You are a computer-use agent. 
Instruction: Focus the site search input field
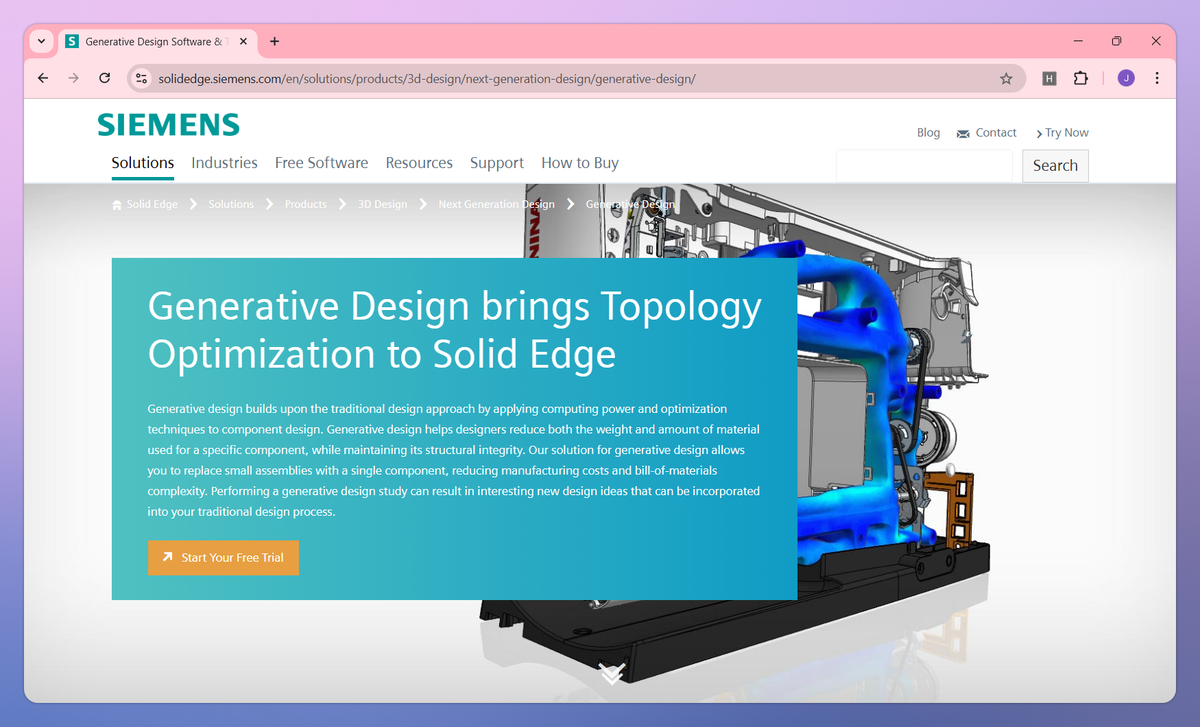(925, 166)
